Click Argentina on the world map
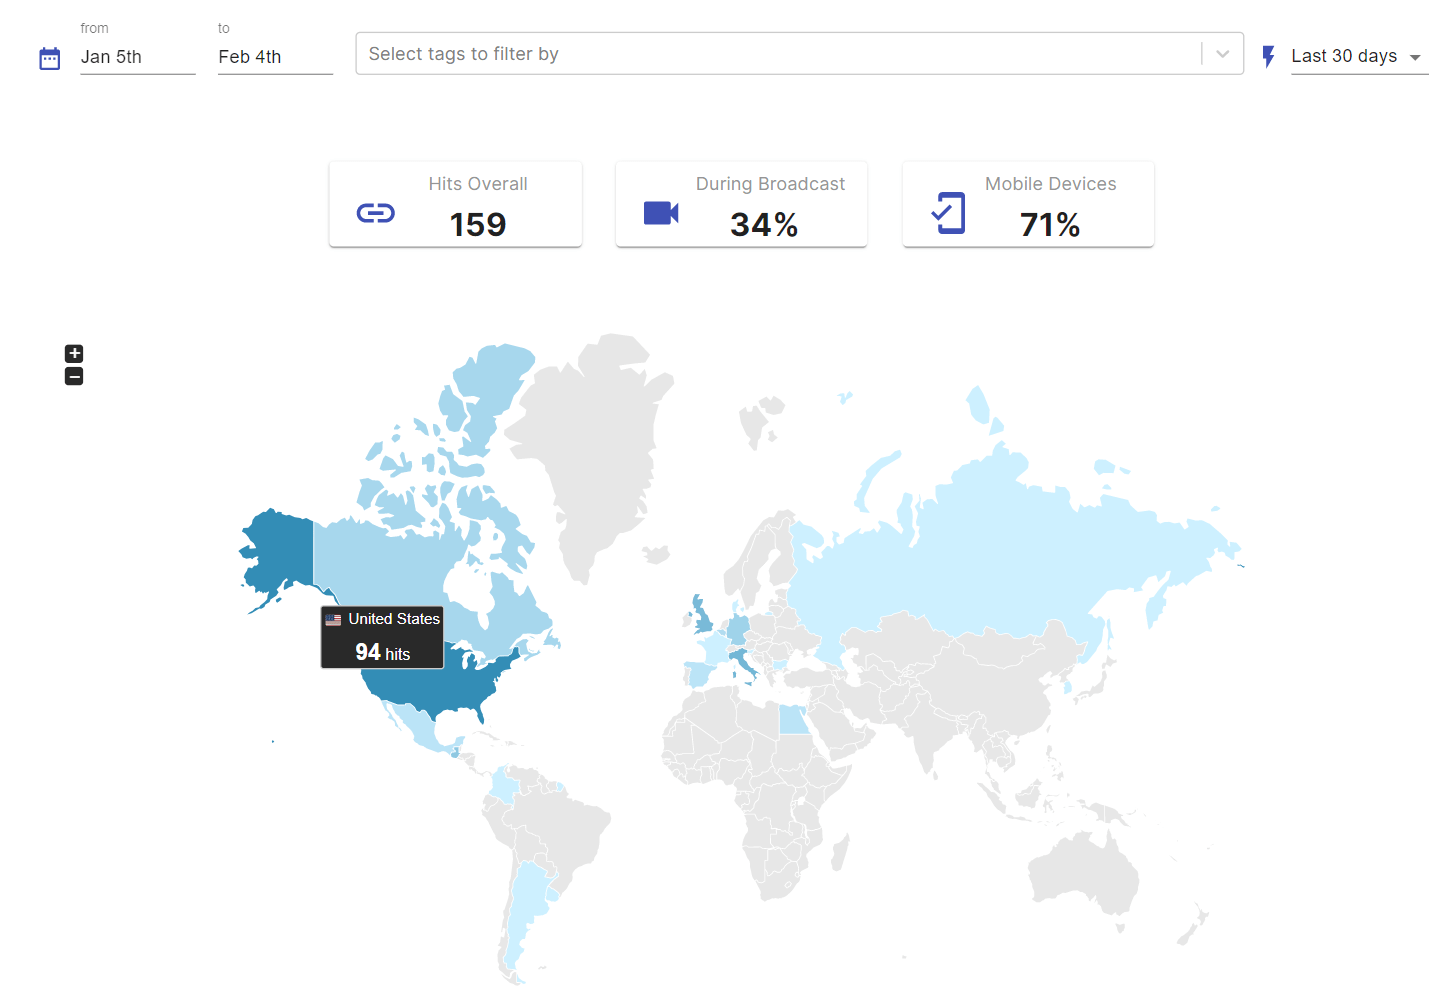This screenshot has width=1451, height=1005. (x=527, y=905)
